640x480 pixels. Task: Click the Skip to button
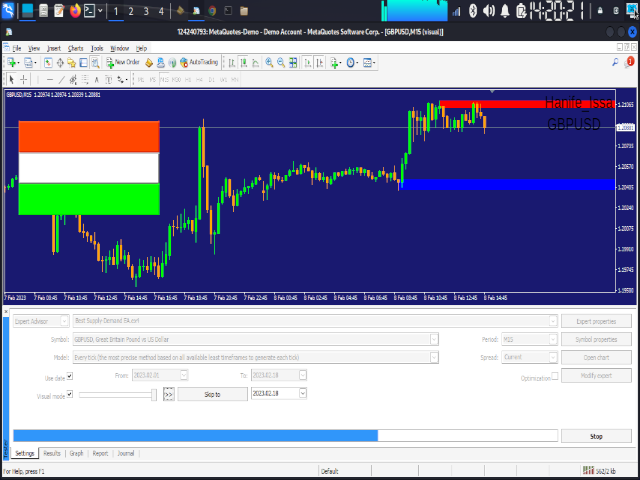click(212, 394)
